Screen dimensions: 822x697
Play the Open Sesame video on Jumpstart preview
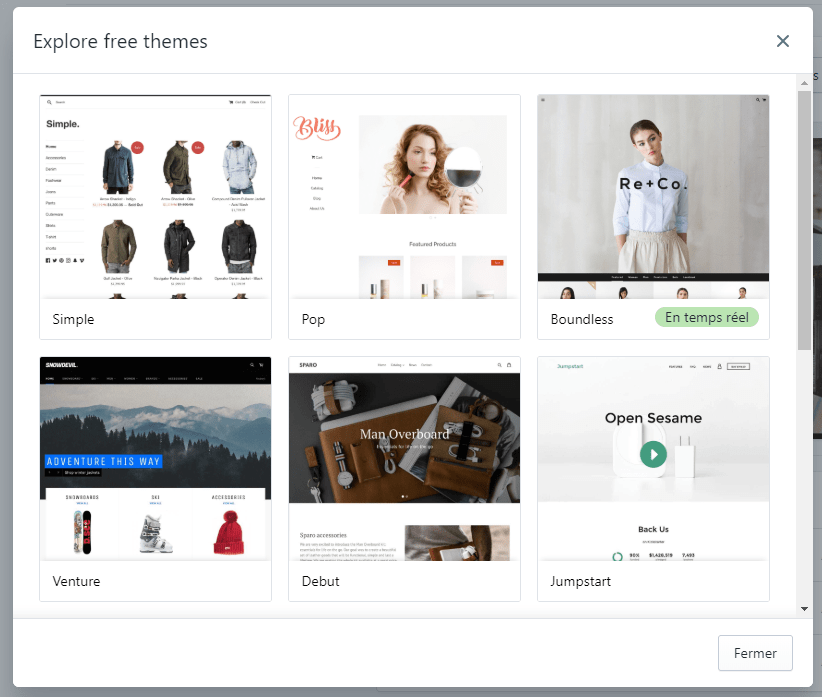tap(653, 454)
